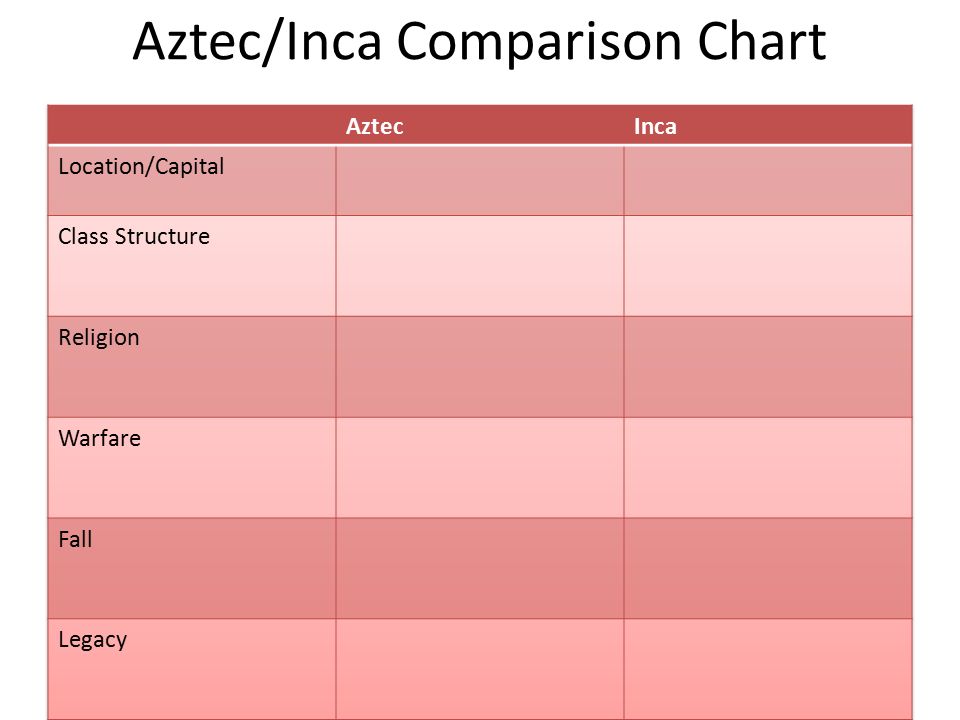Select the Aztec Warfare cell
The image size is (960, 720).
click(x=480, y=468)
